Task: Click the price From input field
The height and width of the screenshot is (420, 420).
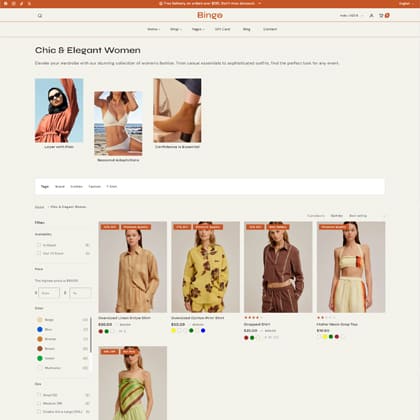Action: point(49,293)
